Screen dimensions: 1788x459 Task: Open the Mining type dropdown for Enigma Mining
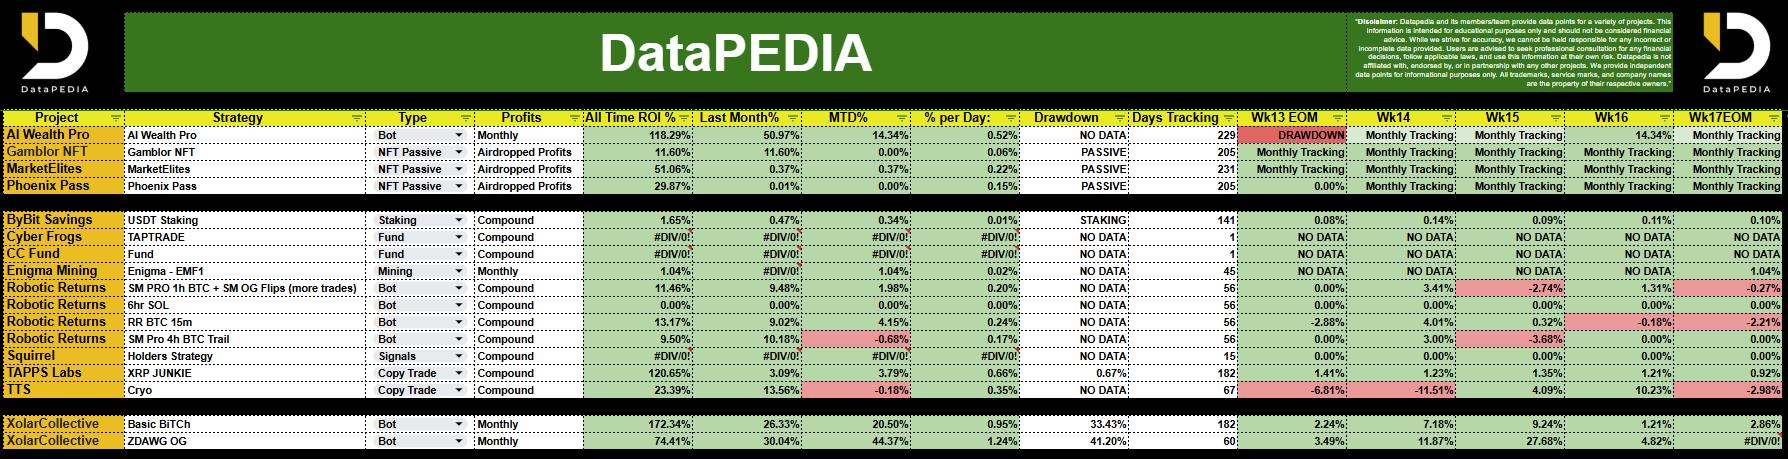pos(459,271)
